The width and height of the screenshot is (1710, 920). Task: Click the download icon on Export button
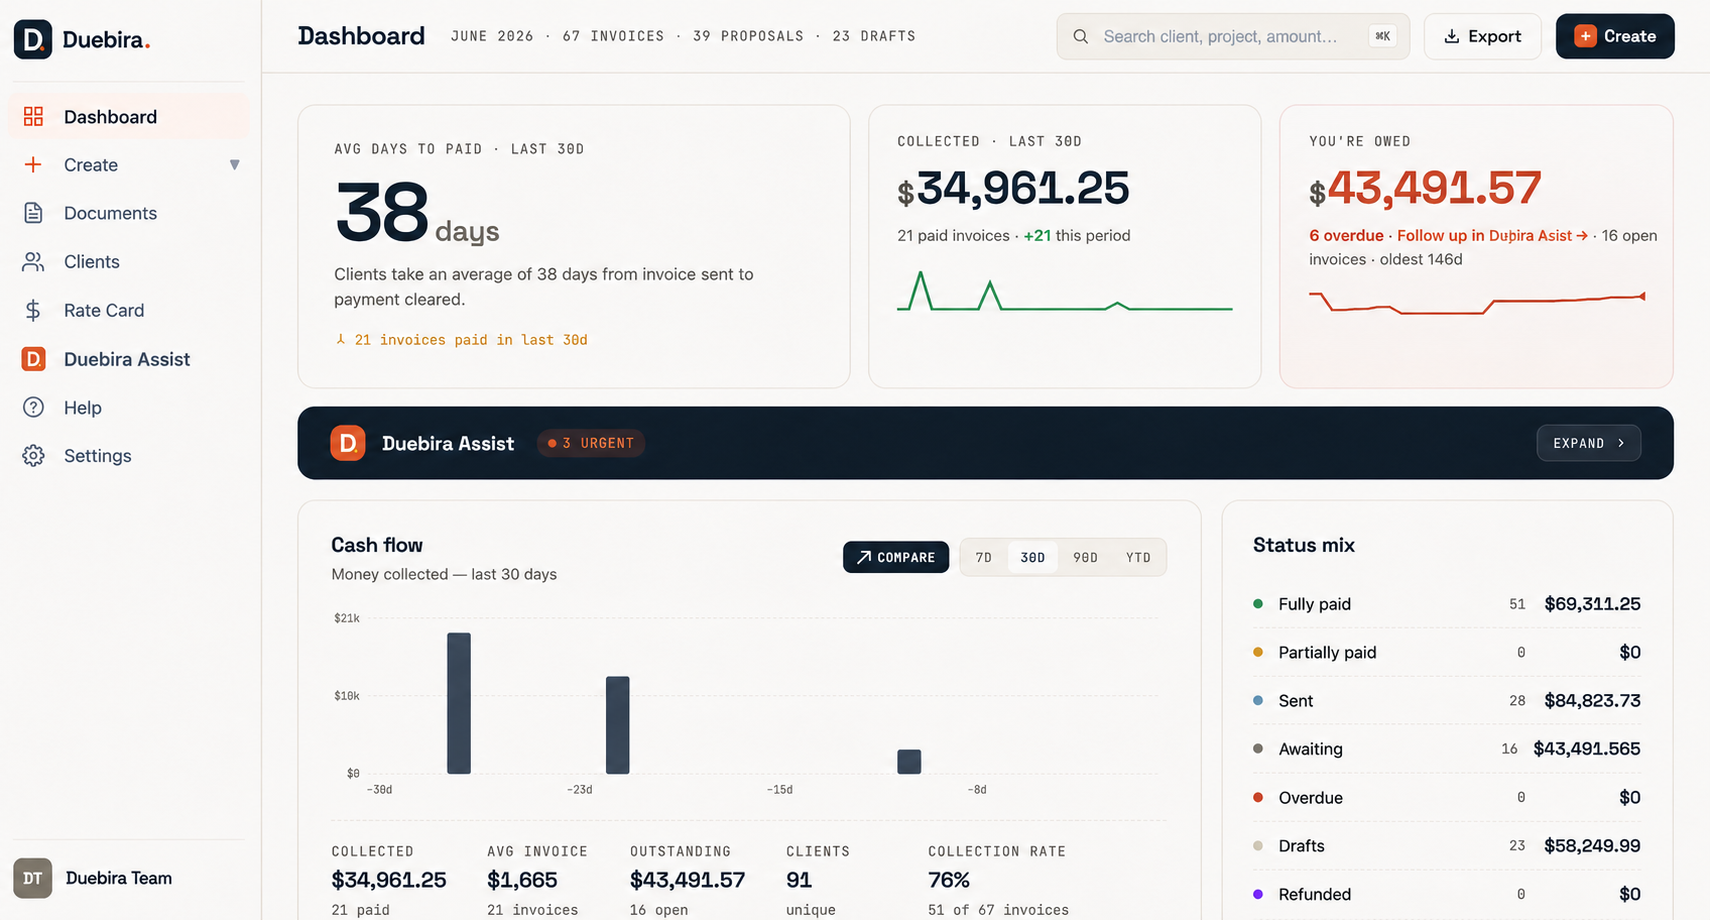[x=1452, y=37]
